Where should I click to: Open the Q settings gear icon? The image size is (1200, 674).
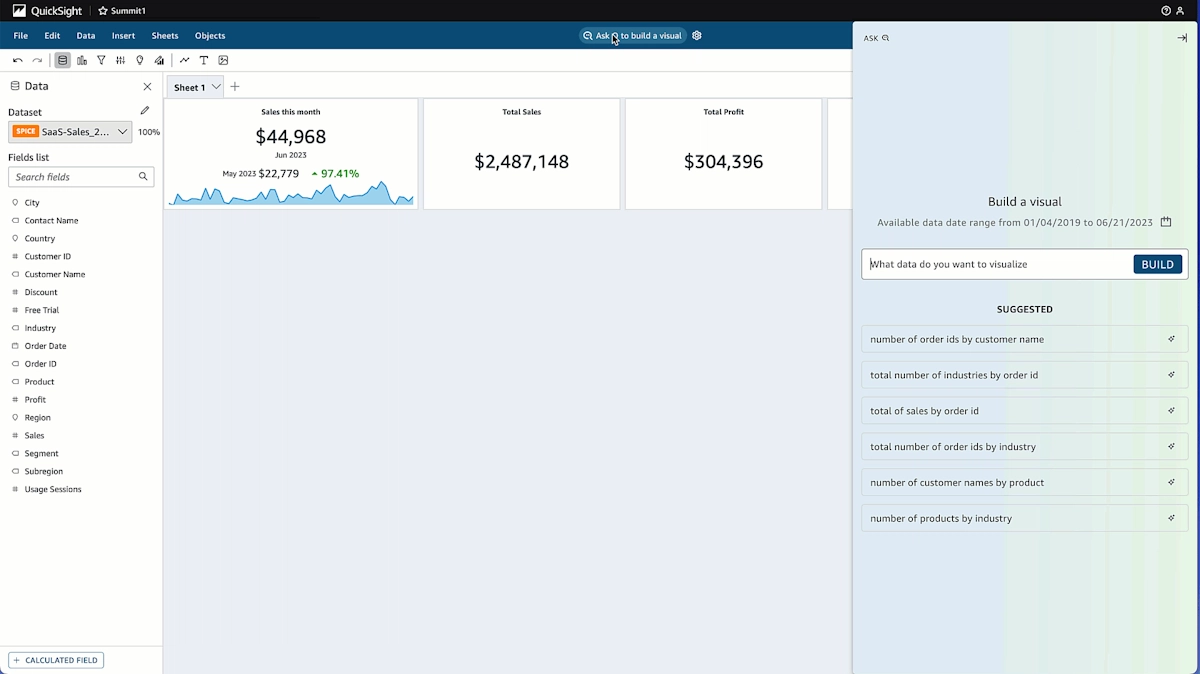(x=697, y=35)
